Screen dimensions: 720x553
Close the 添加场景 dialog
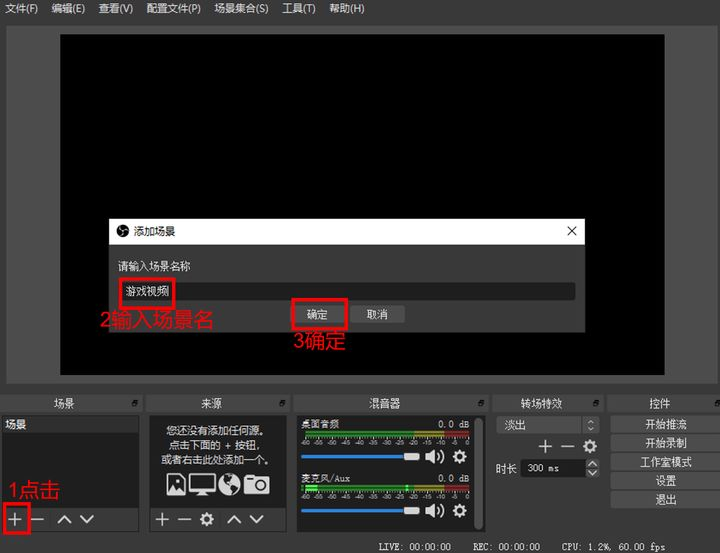pos(572,231)
